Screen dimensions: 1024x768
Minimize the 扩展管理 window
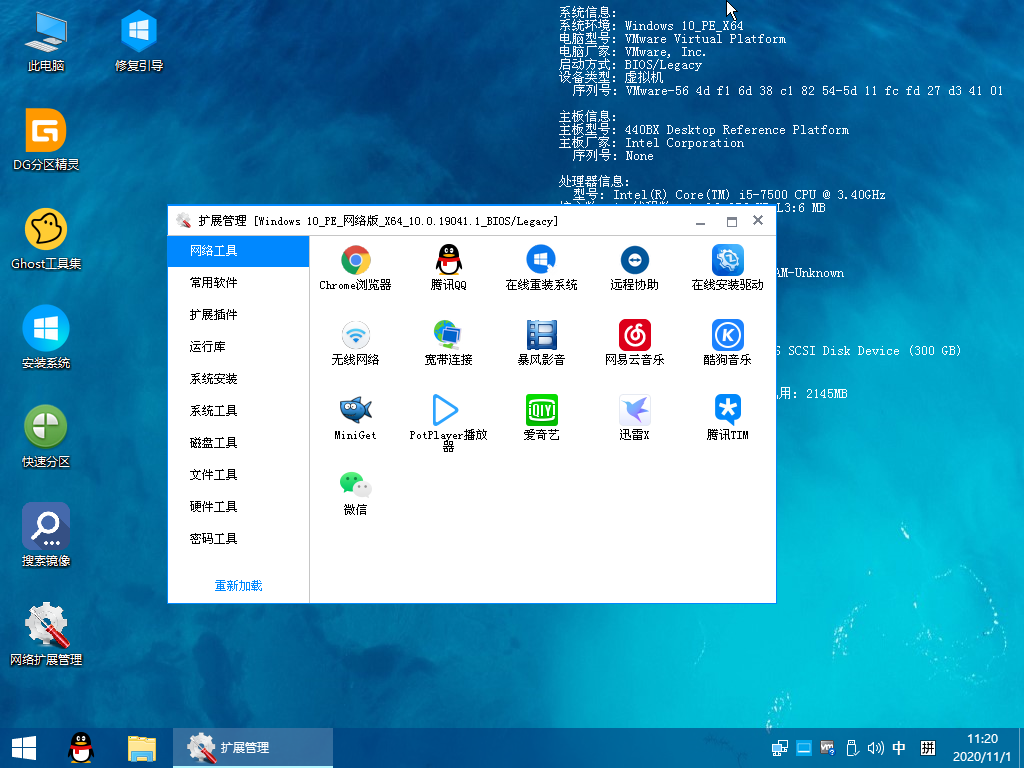701,221
